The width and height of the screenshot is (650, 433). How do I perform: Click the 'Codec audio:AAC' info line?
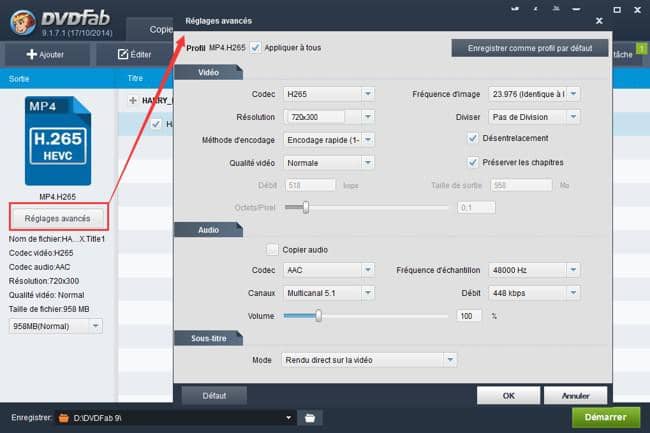click(x=39, y=267)
